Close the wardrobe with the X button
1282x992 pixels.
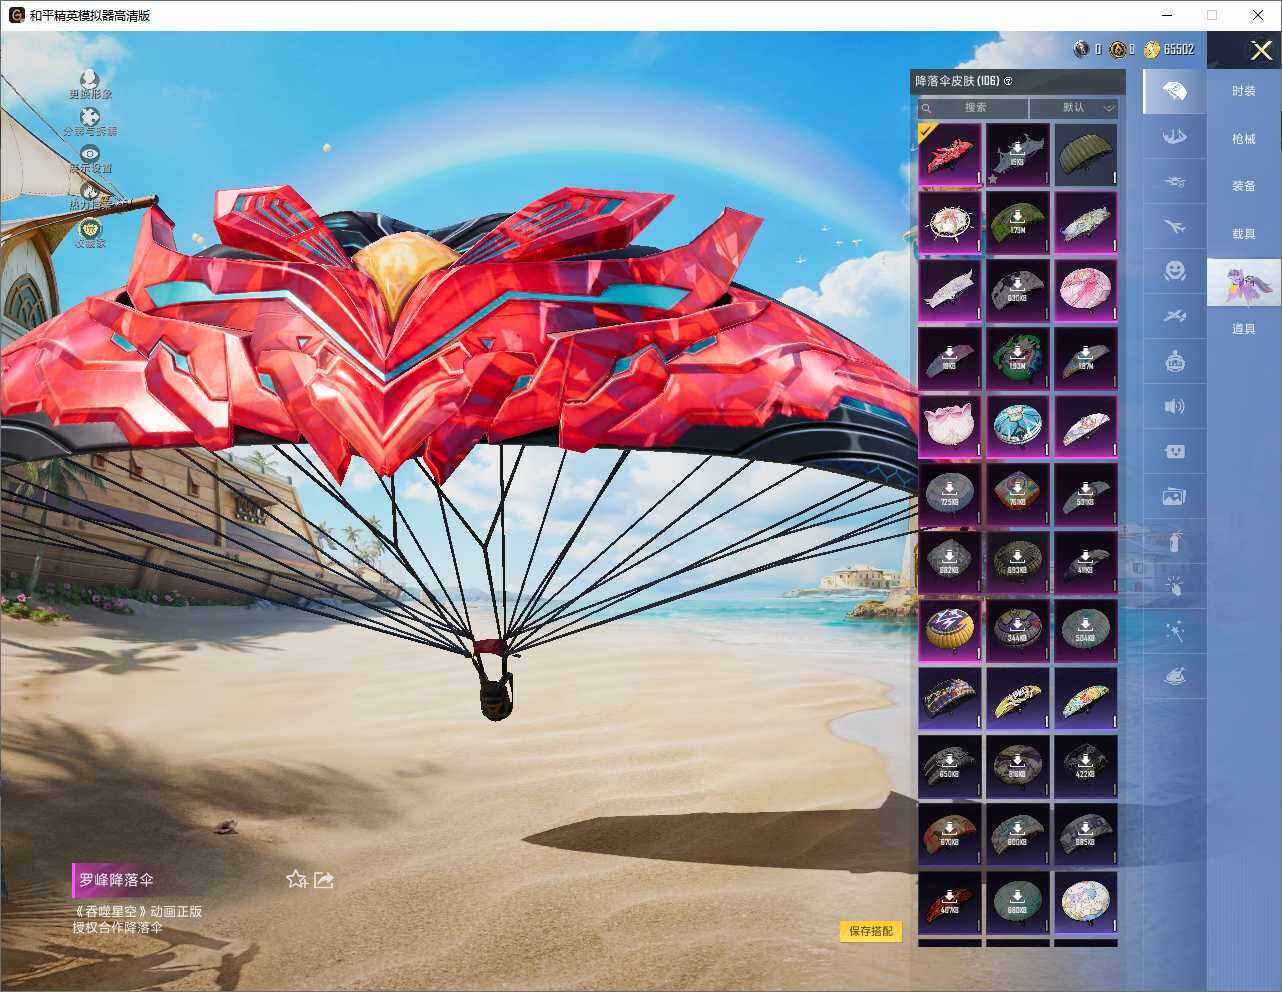pos(1261,50)
